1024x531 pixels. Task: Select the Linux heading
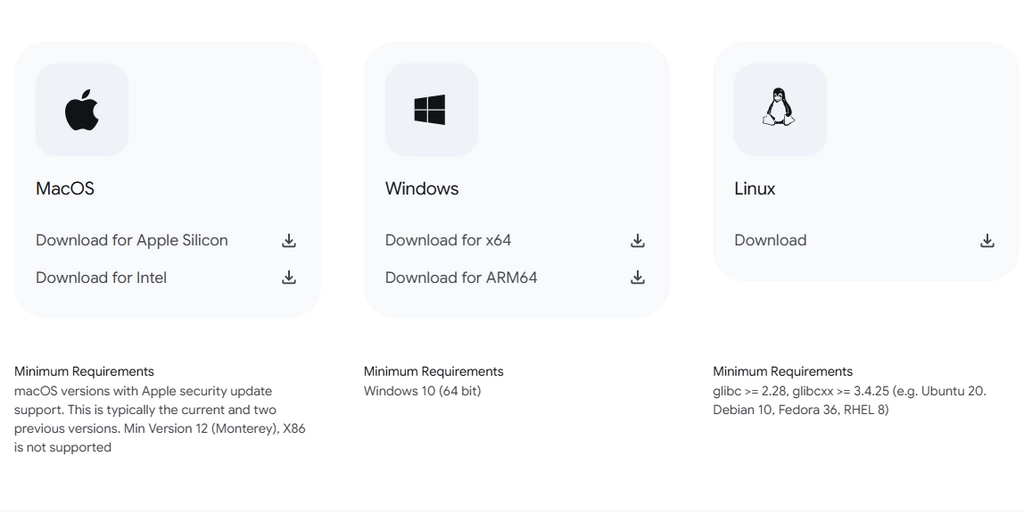[755, 189]
